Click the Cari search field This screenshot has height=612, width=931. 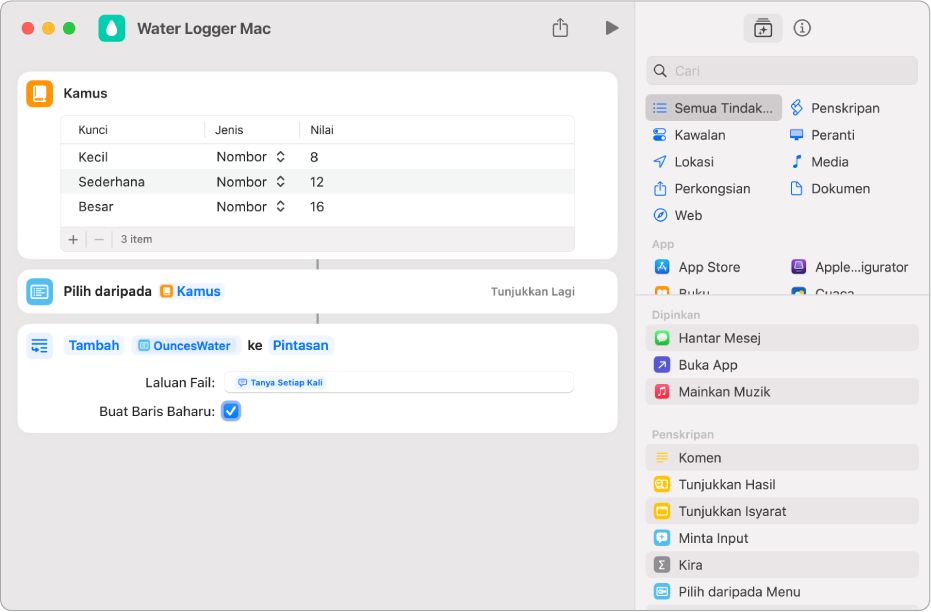[782, 71]
